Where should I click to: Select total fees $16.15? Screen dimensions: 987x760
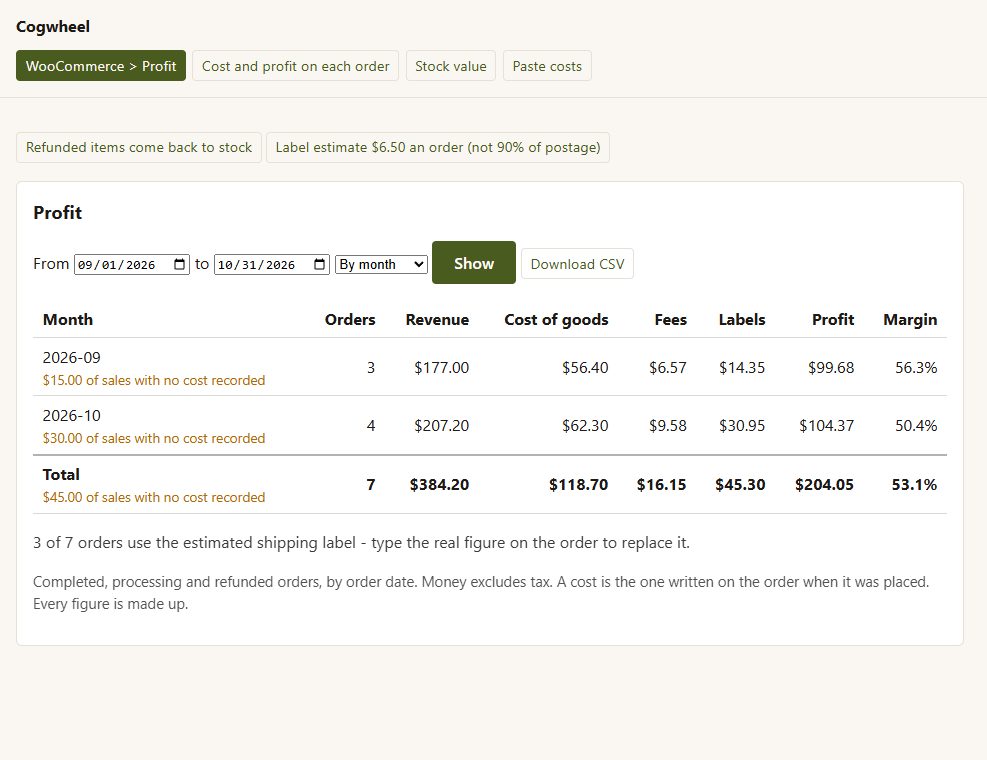[x=661, y=485]
